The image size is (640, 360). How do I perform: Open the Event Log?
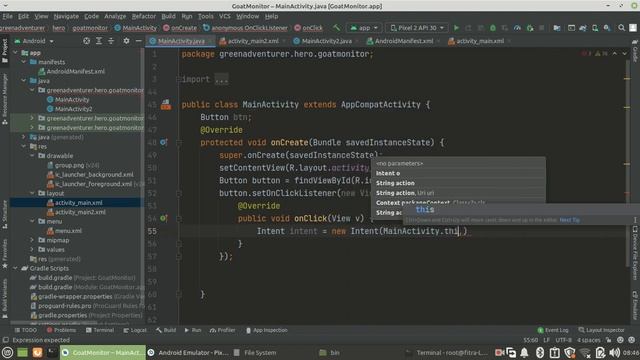click(x=553, y=330)
